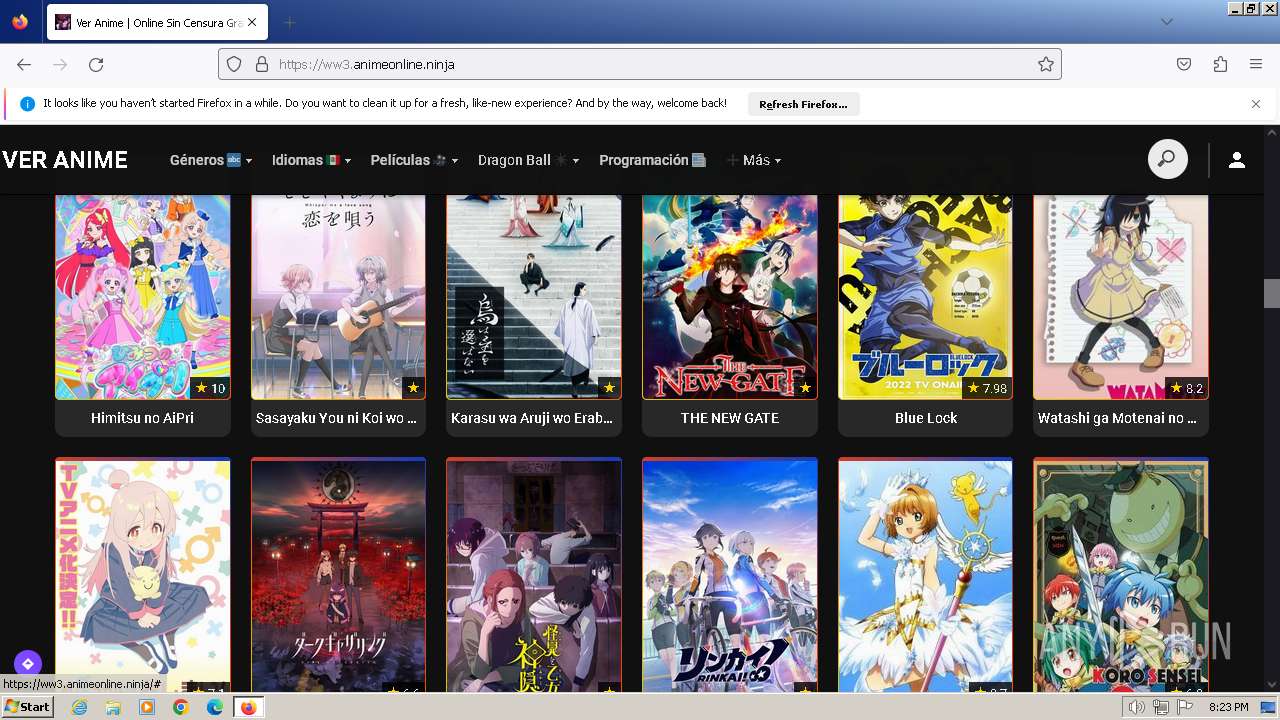Screen dimensions: 1280x720
Task: Reload the page with the refresh icon
Action: 96,64
